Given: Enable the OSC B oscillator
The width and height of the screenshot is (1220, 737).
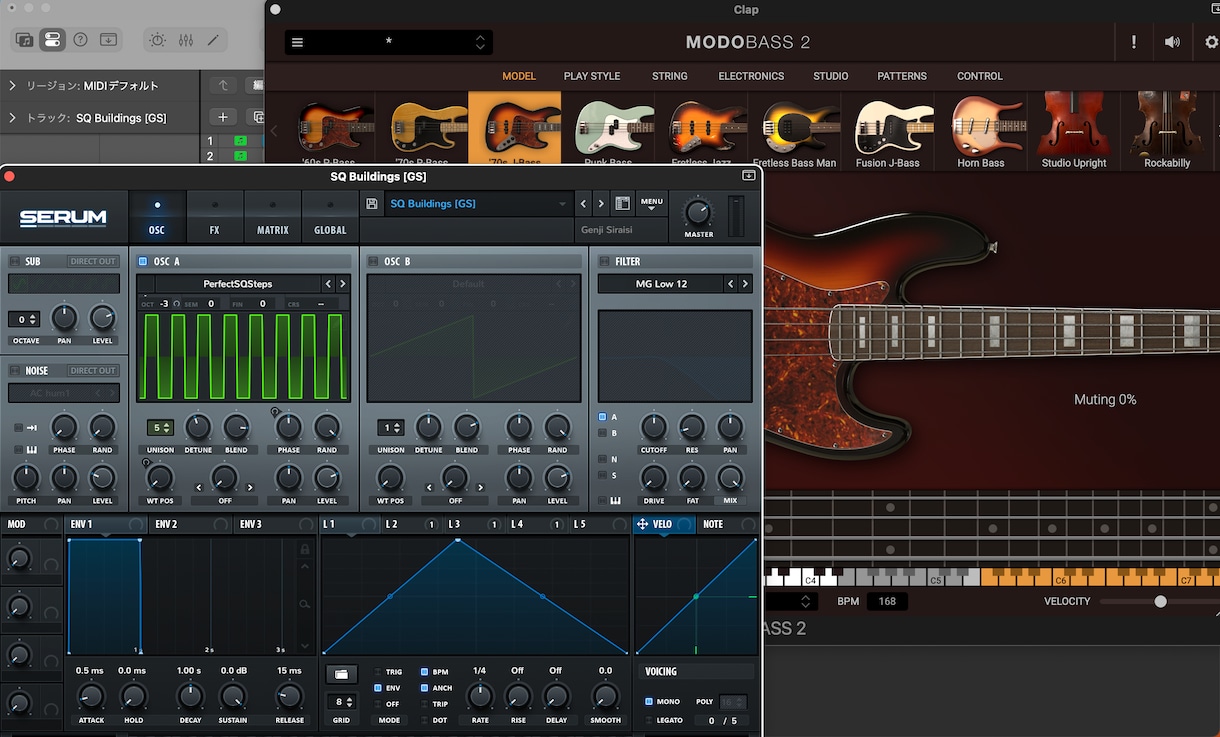Looking at the screenshot, I should (x=373, y=261).
